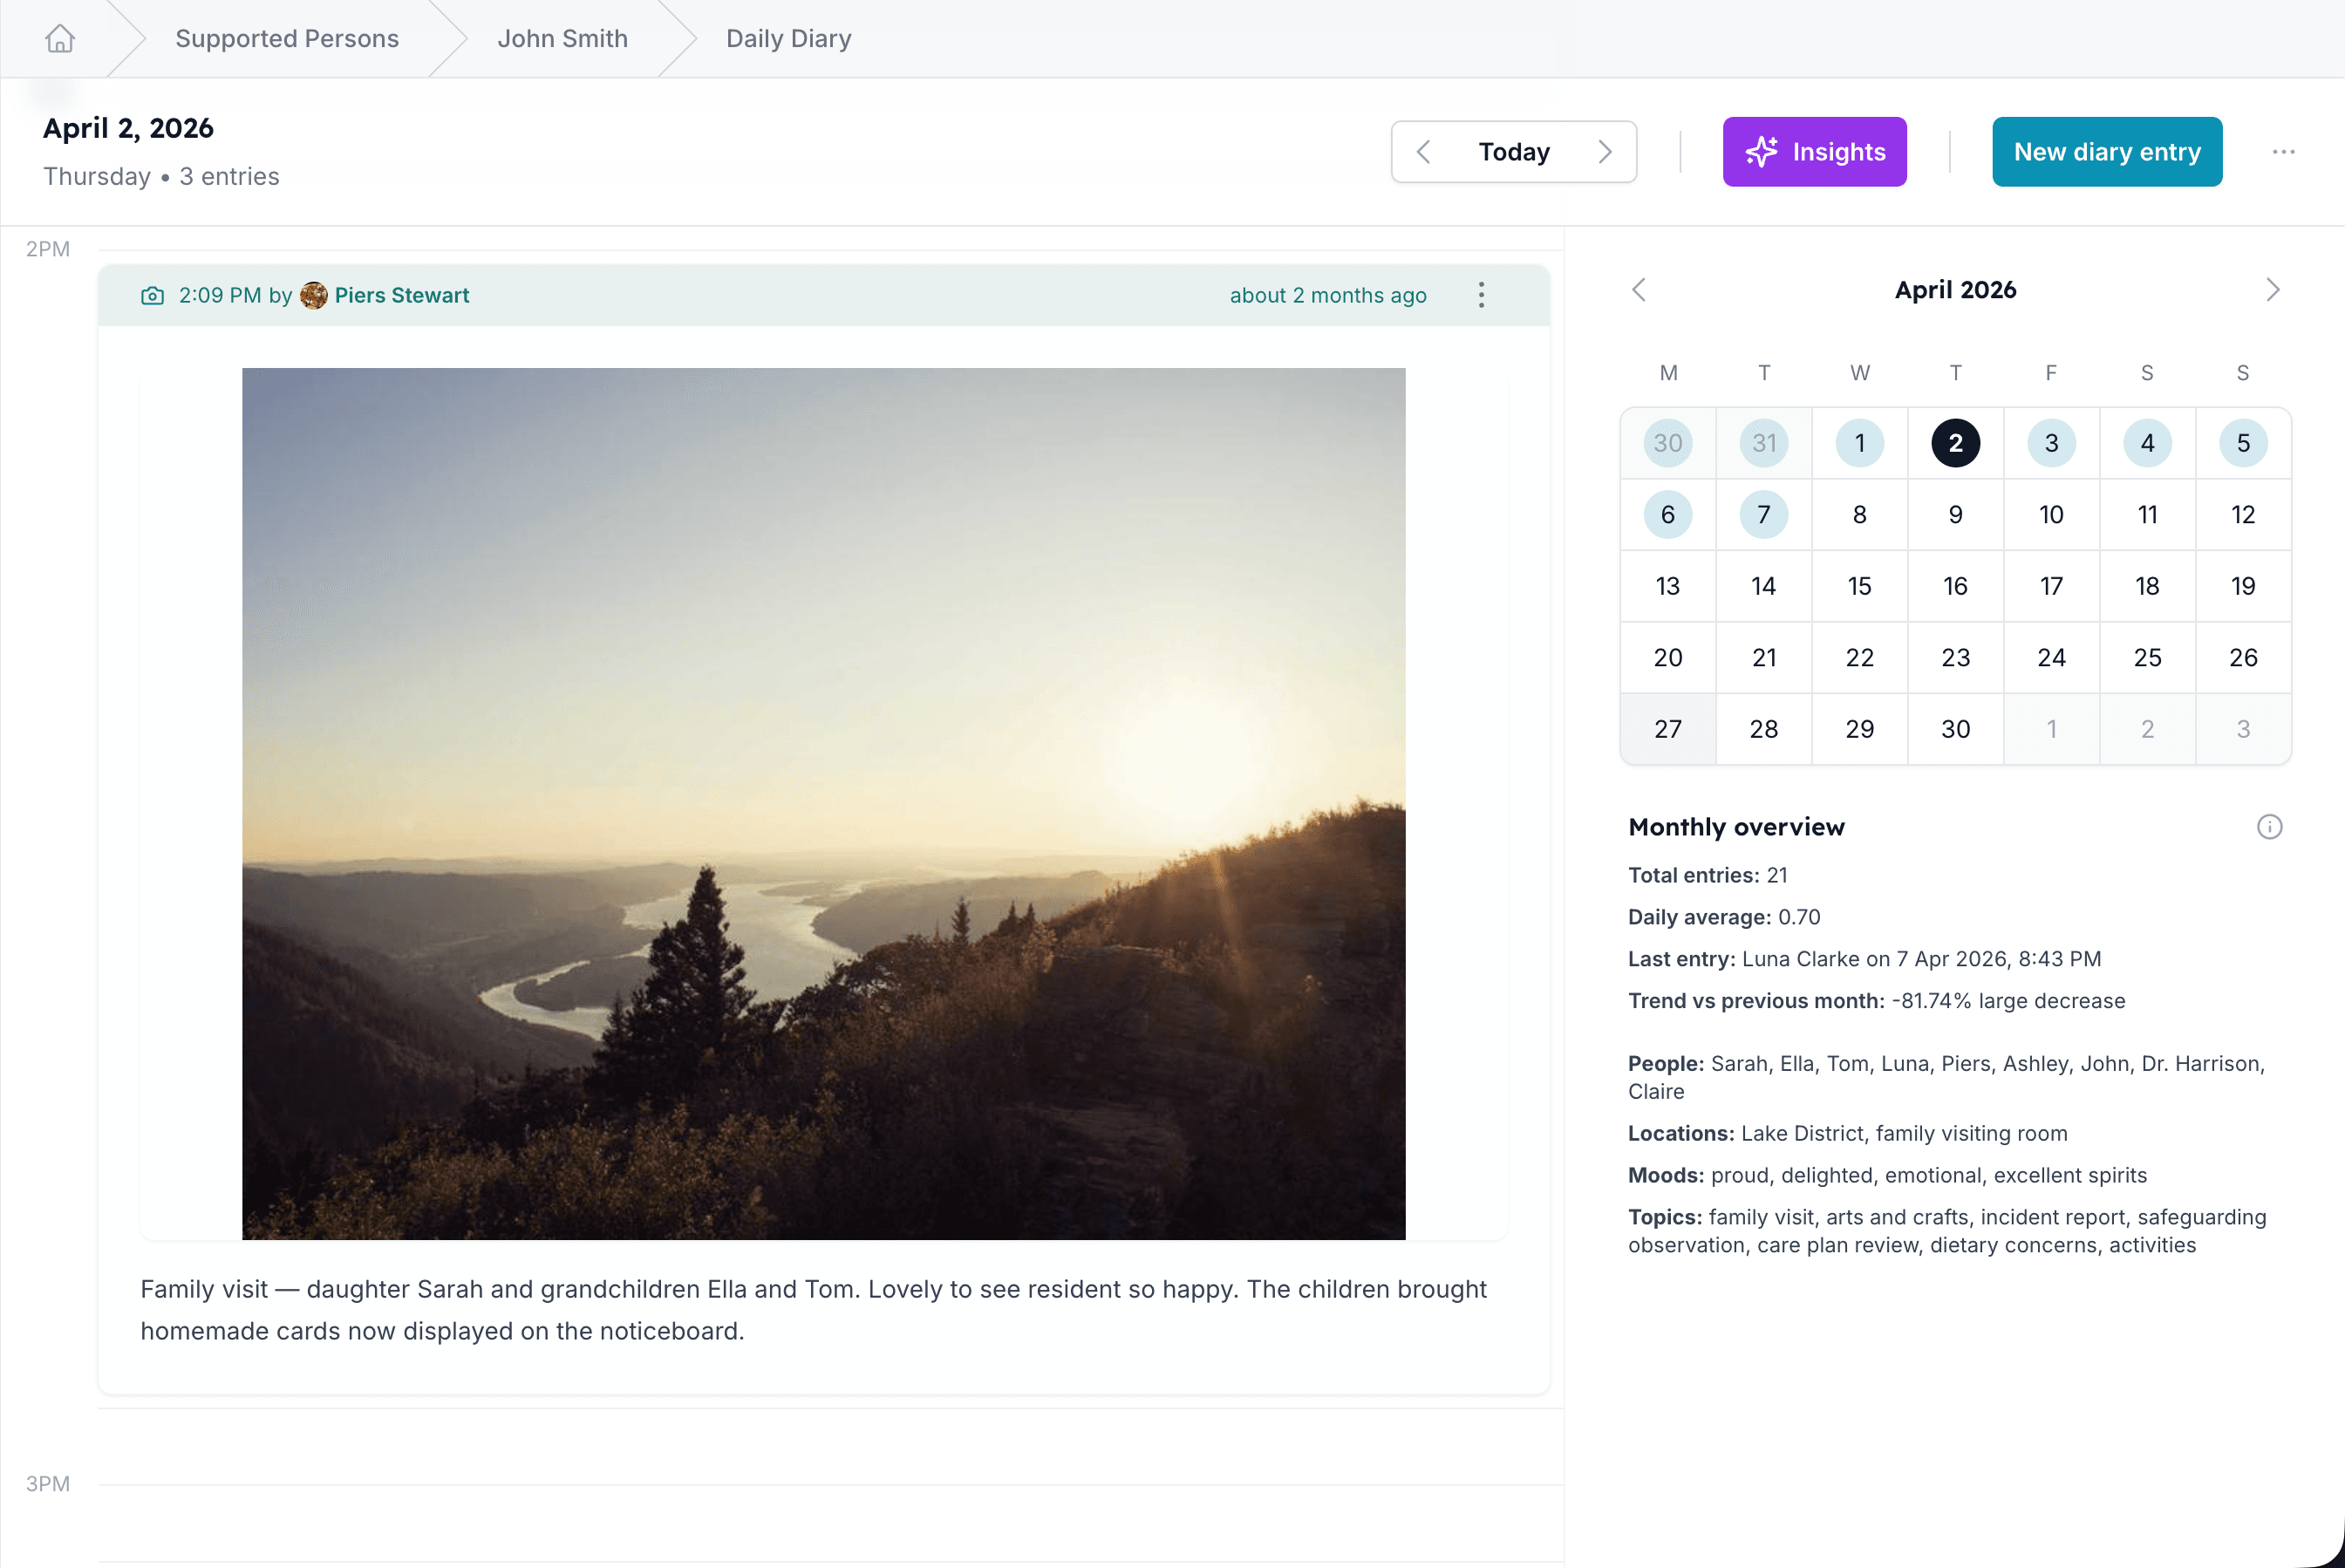Select April 28 in the calendar
This screenshot has width=2345, height=1568.
[x=1764, y=729]
